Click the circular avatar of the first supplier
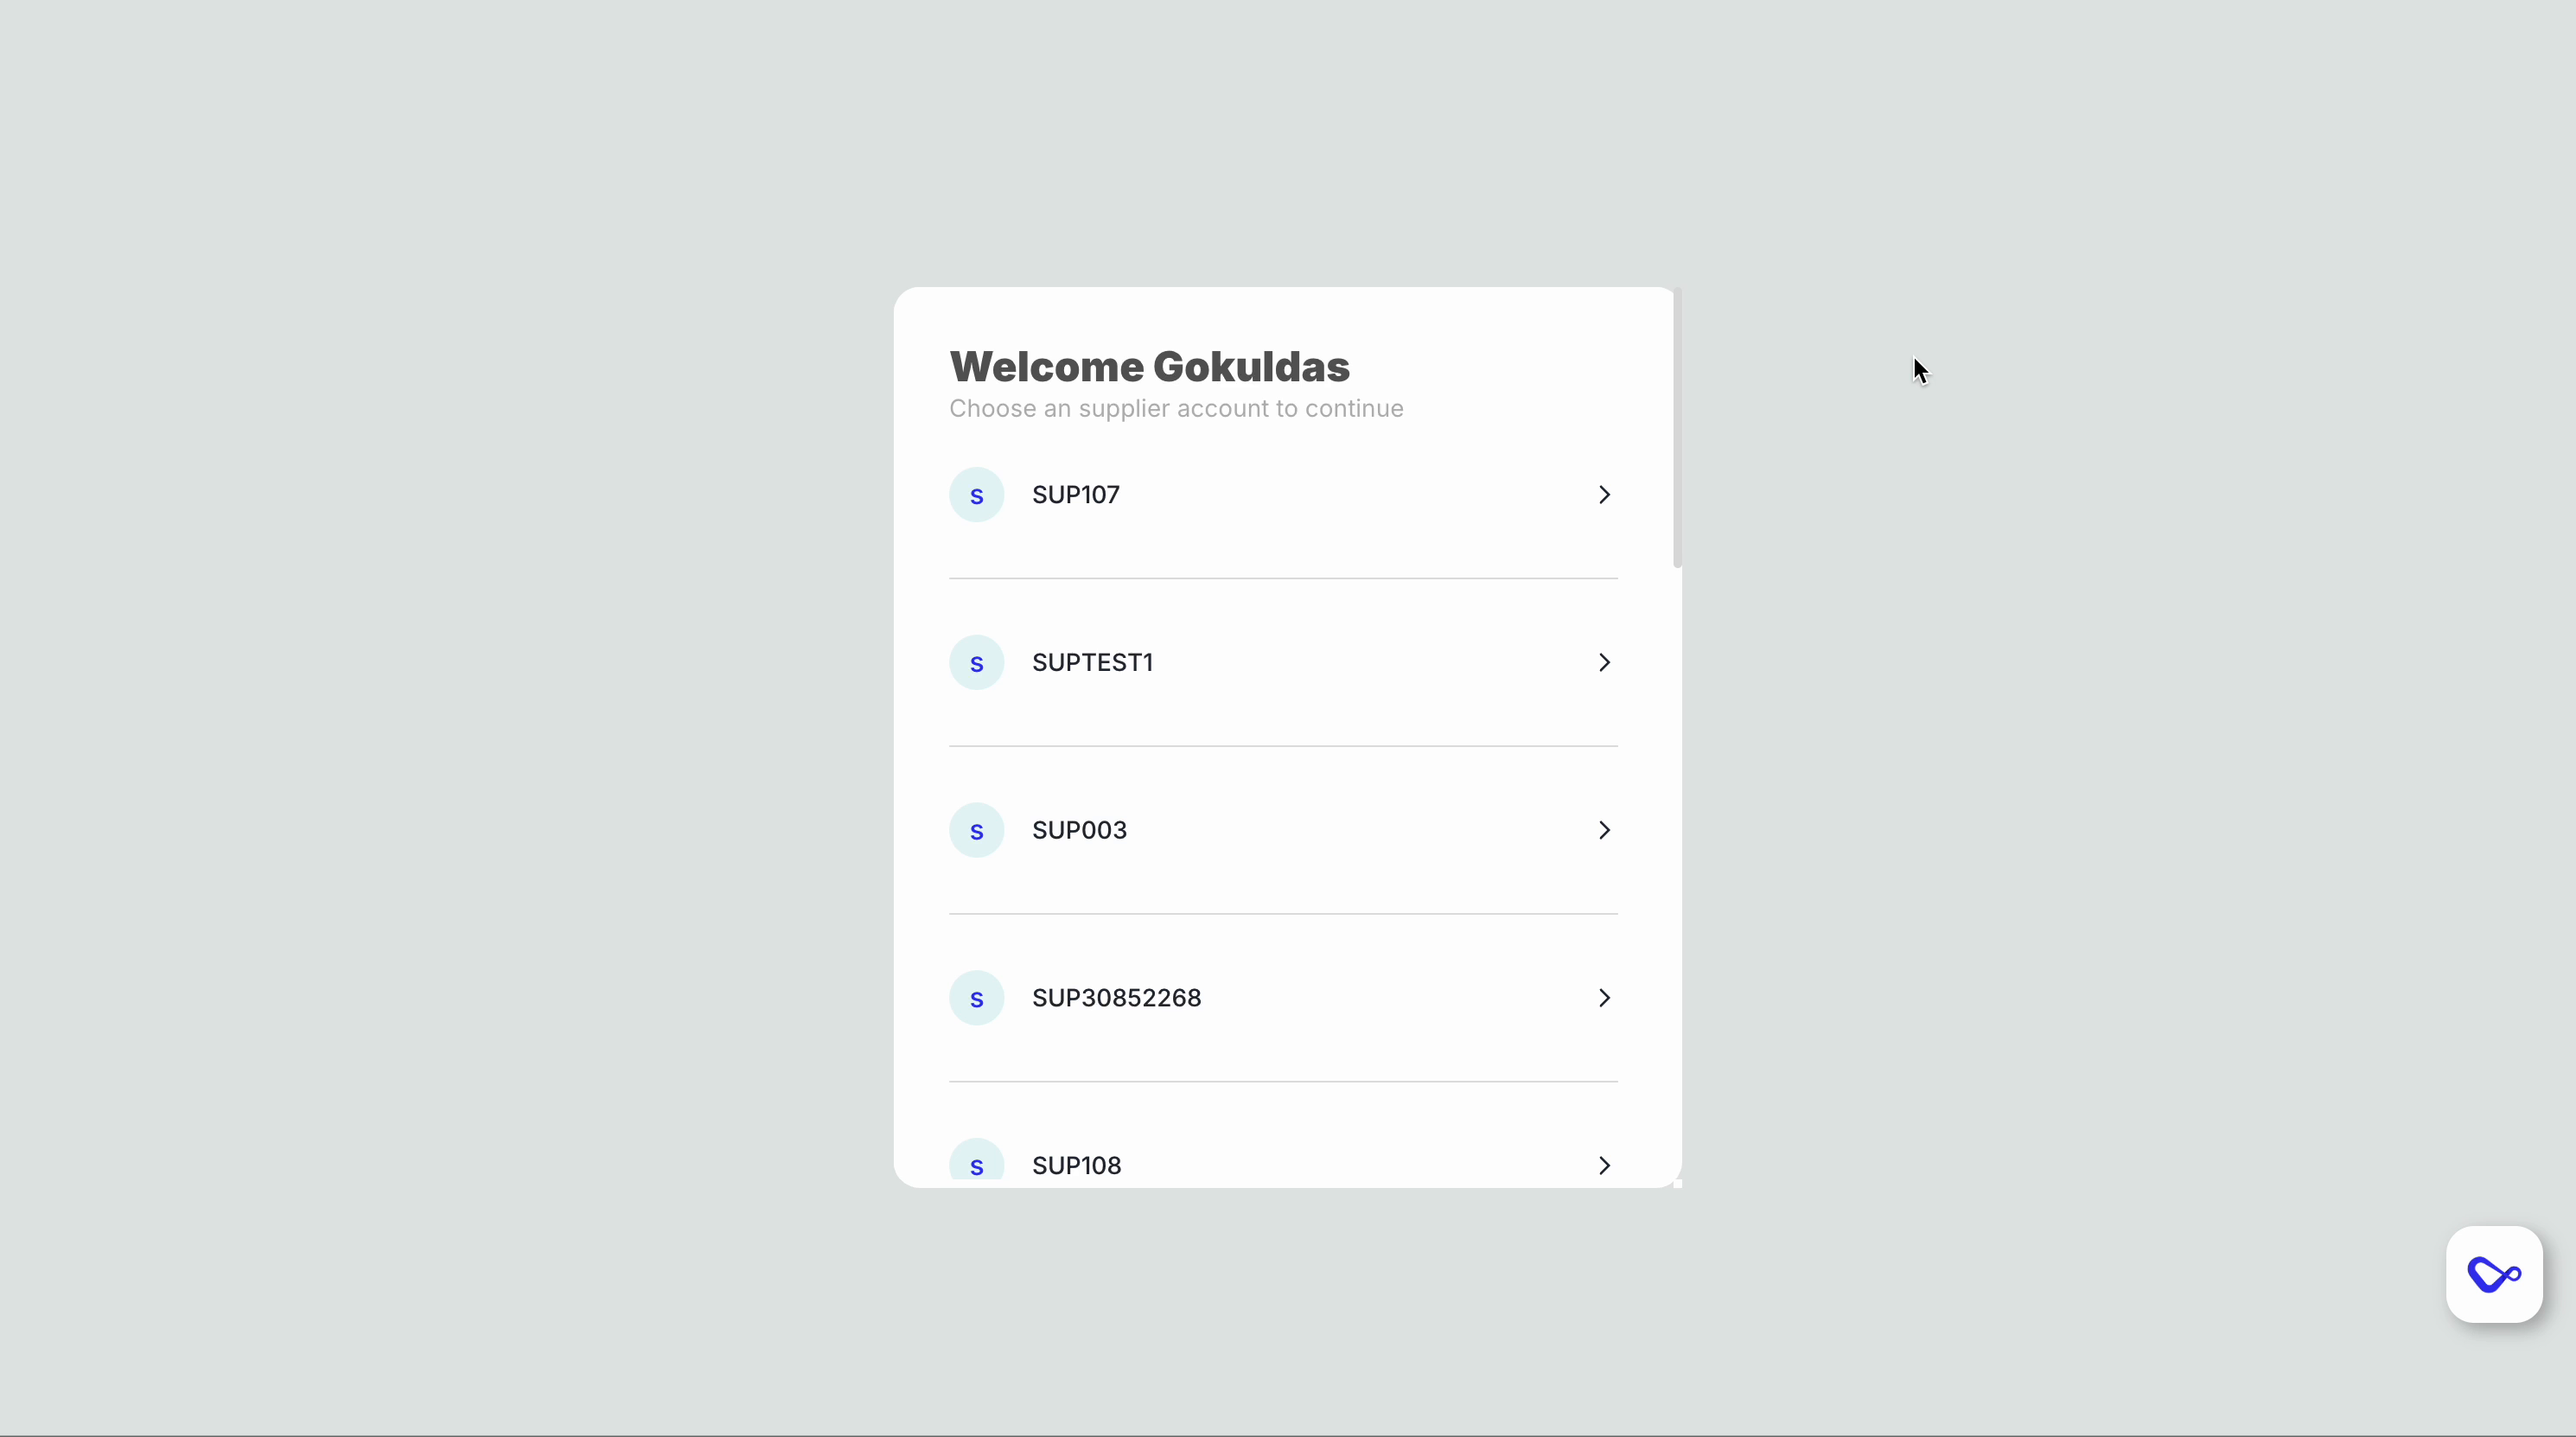The image size is (2576, 1437). pyautogui.click(x=977, y=494)
